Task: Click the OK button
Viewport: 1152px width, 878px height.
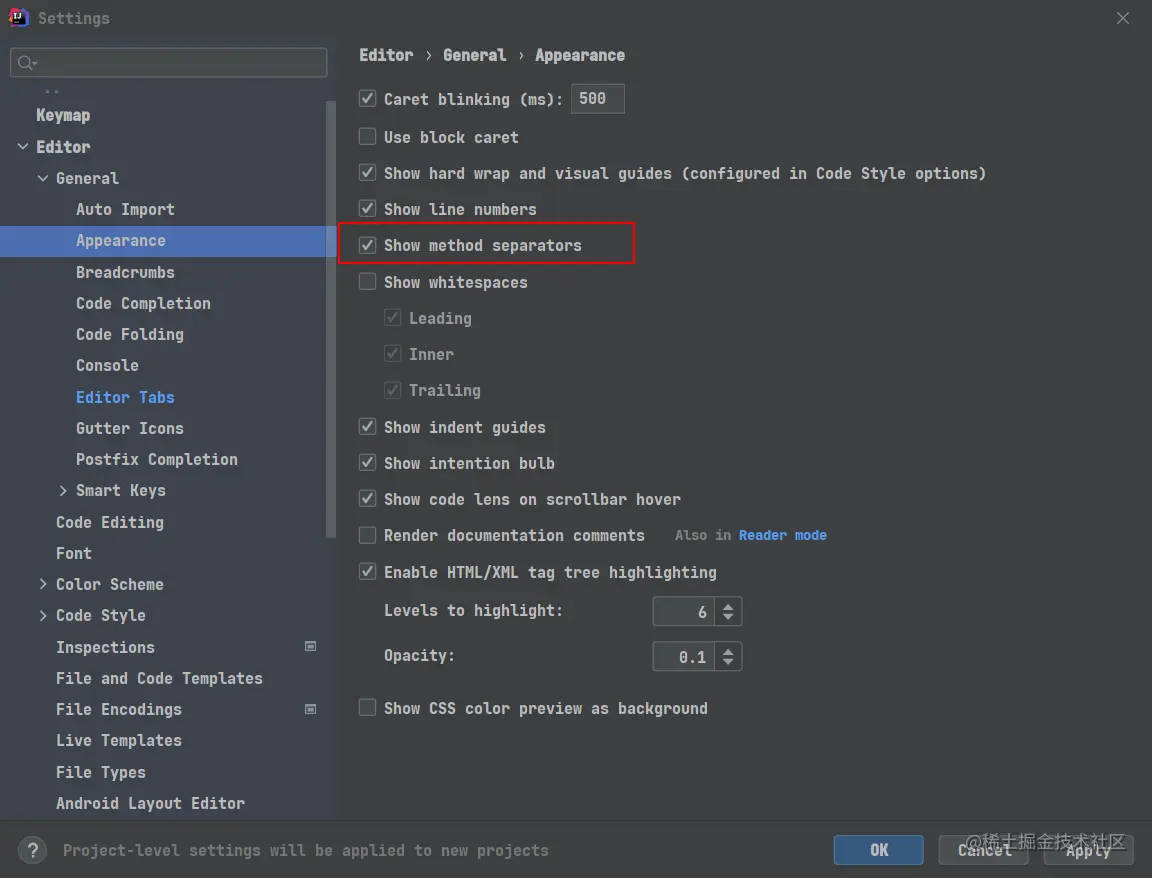Action: coord(879,850)
